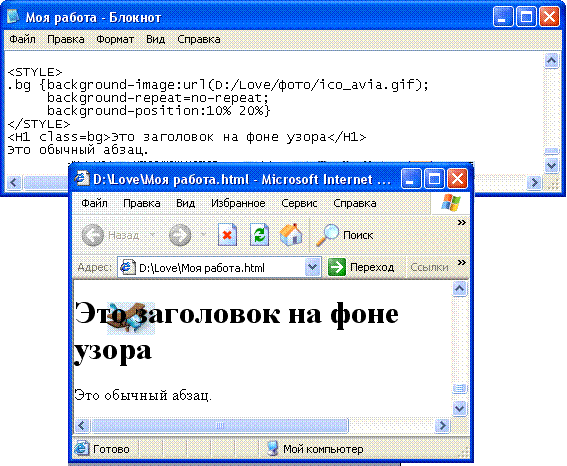Click the Готово status bar icon
Viewport: 567px width, 466px height.
(x=82, y=449)
